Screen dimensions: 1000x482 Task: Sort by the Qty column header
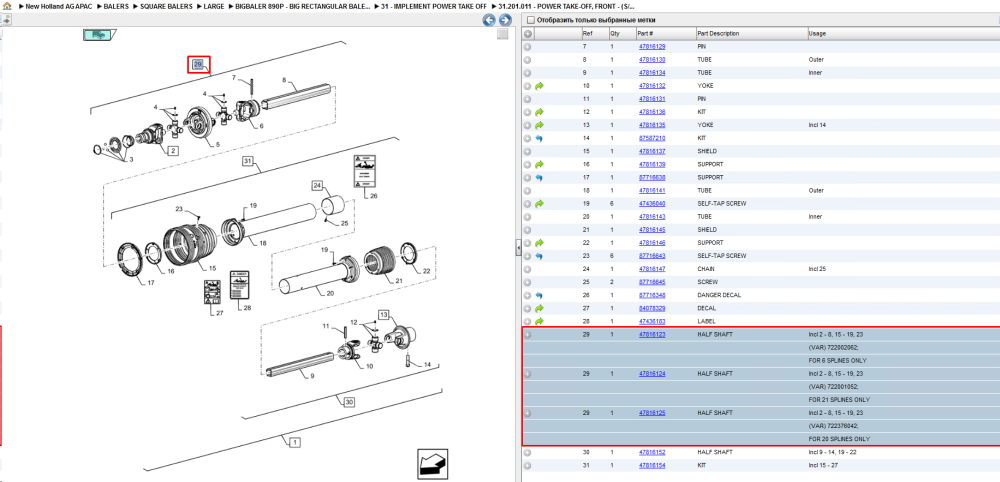pos(615,33)
